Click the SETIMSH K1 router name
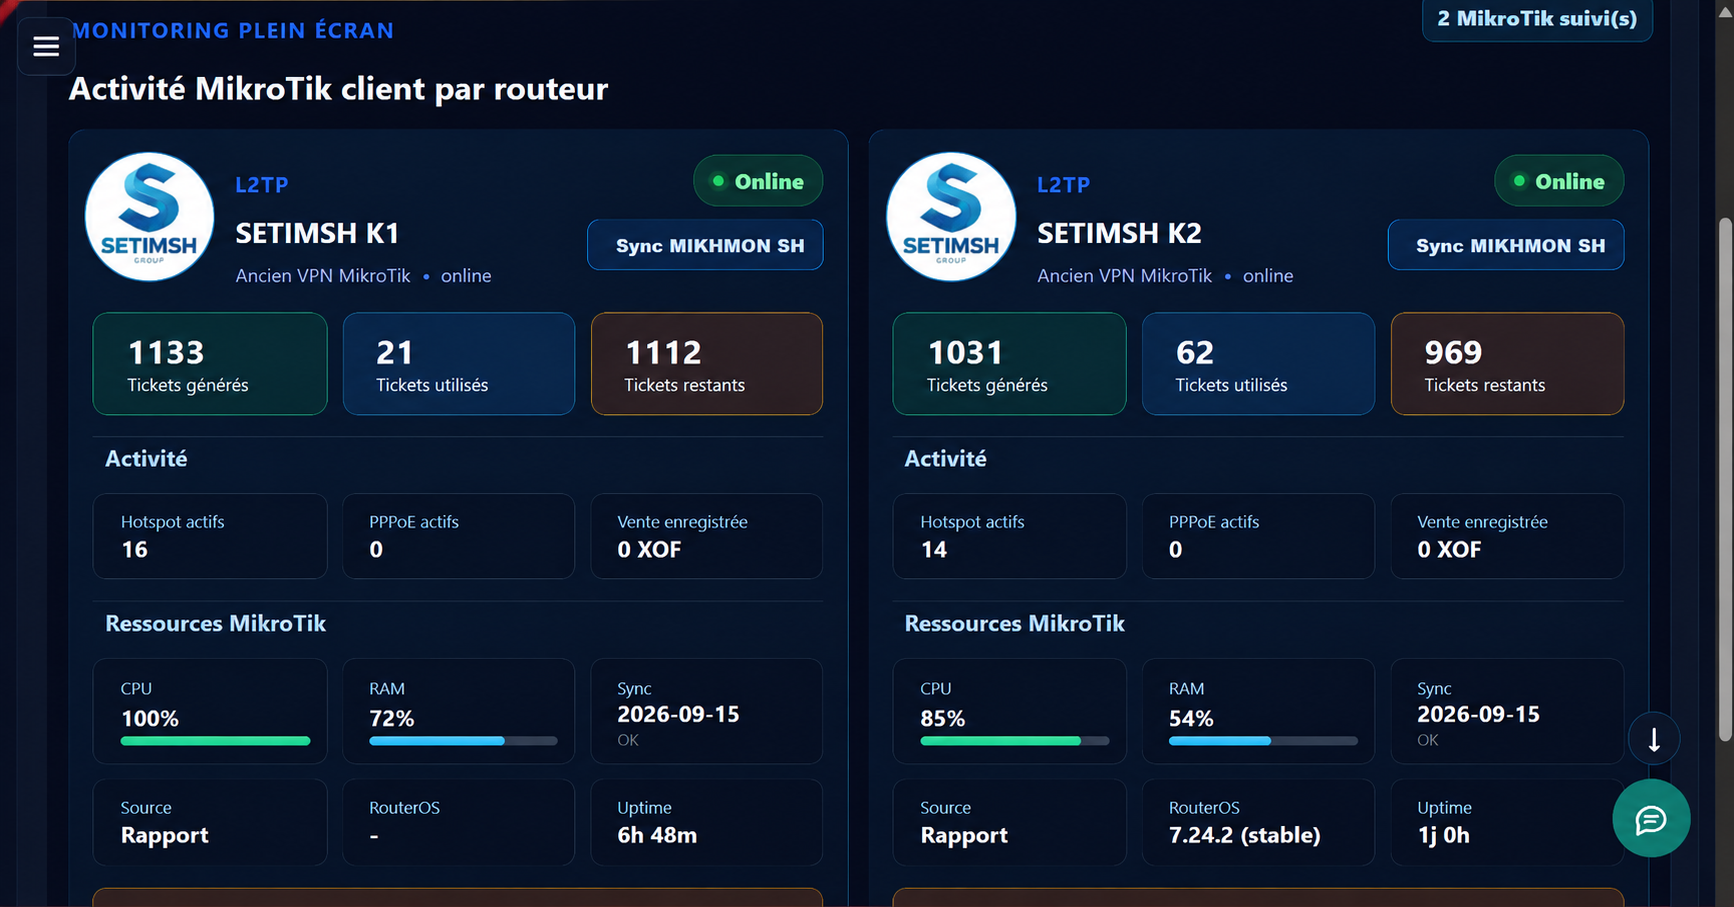This screenshot has height=907, width=1734. [318, 233]
